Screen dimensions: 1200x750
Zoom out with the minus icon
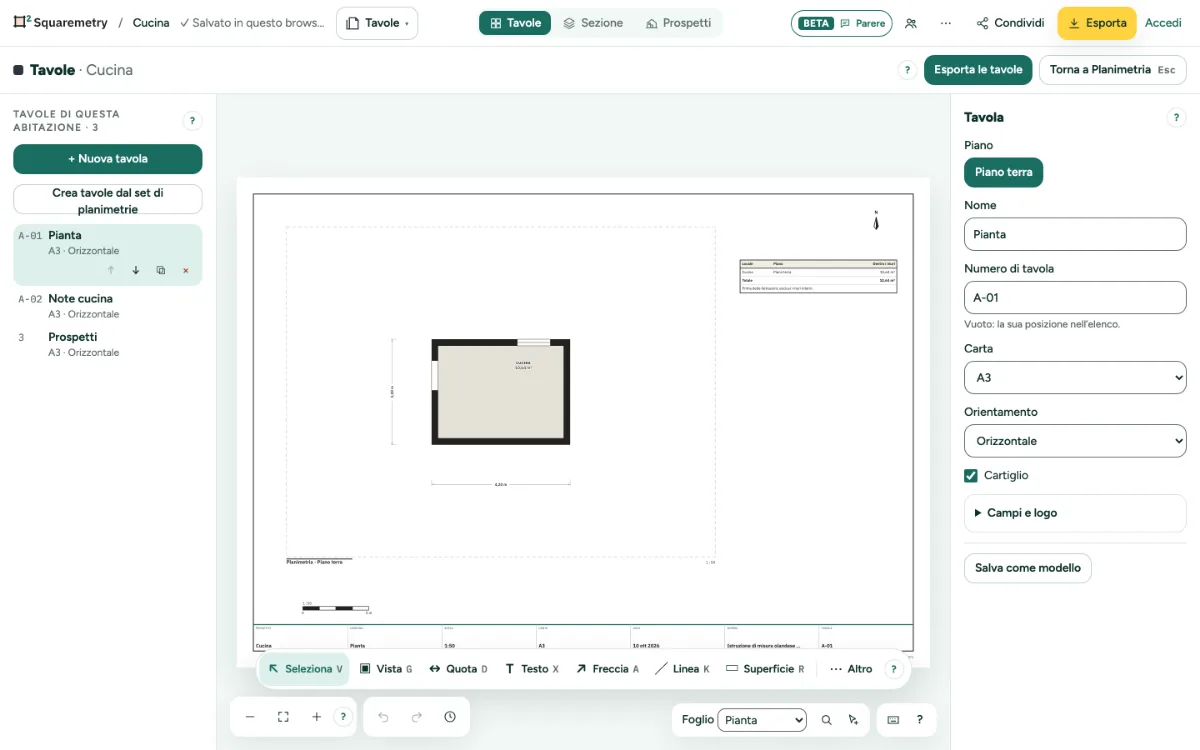click(250, 717)
